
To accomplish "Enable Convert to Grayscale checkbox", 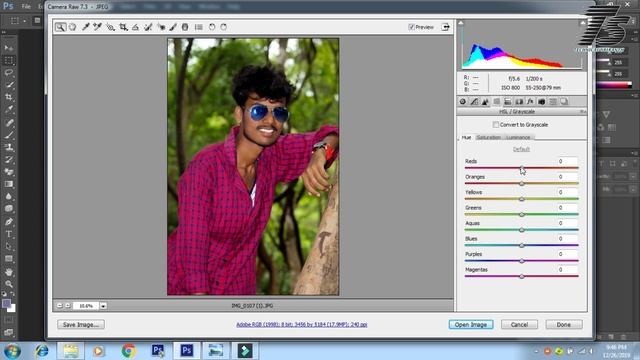I will pos(496,124).
